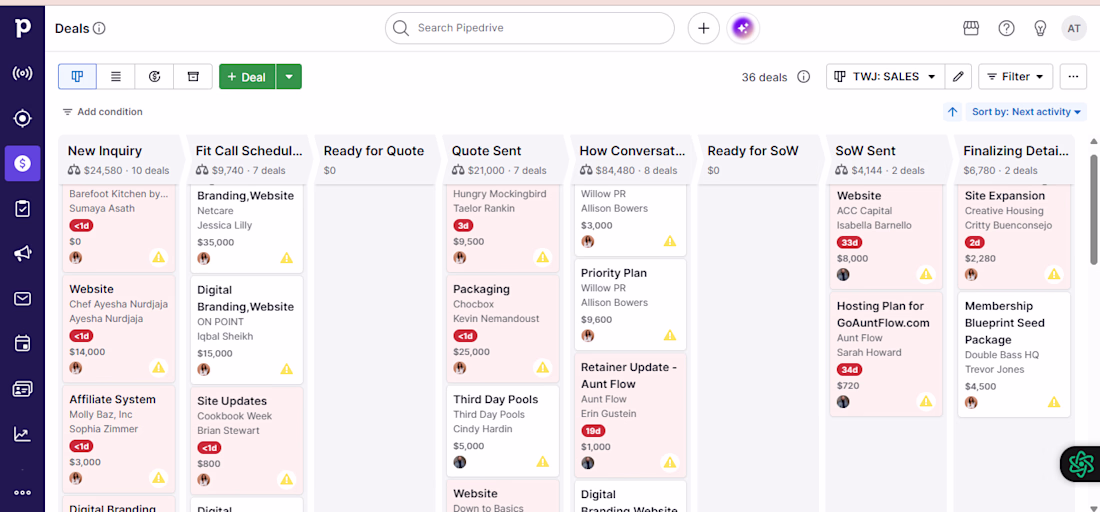Open the Third Day Pools deal title

[495, 399]
